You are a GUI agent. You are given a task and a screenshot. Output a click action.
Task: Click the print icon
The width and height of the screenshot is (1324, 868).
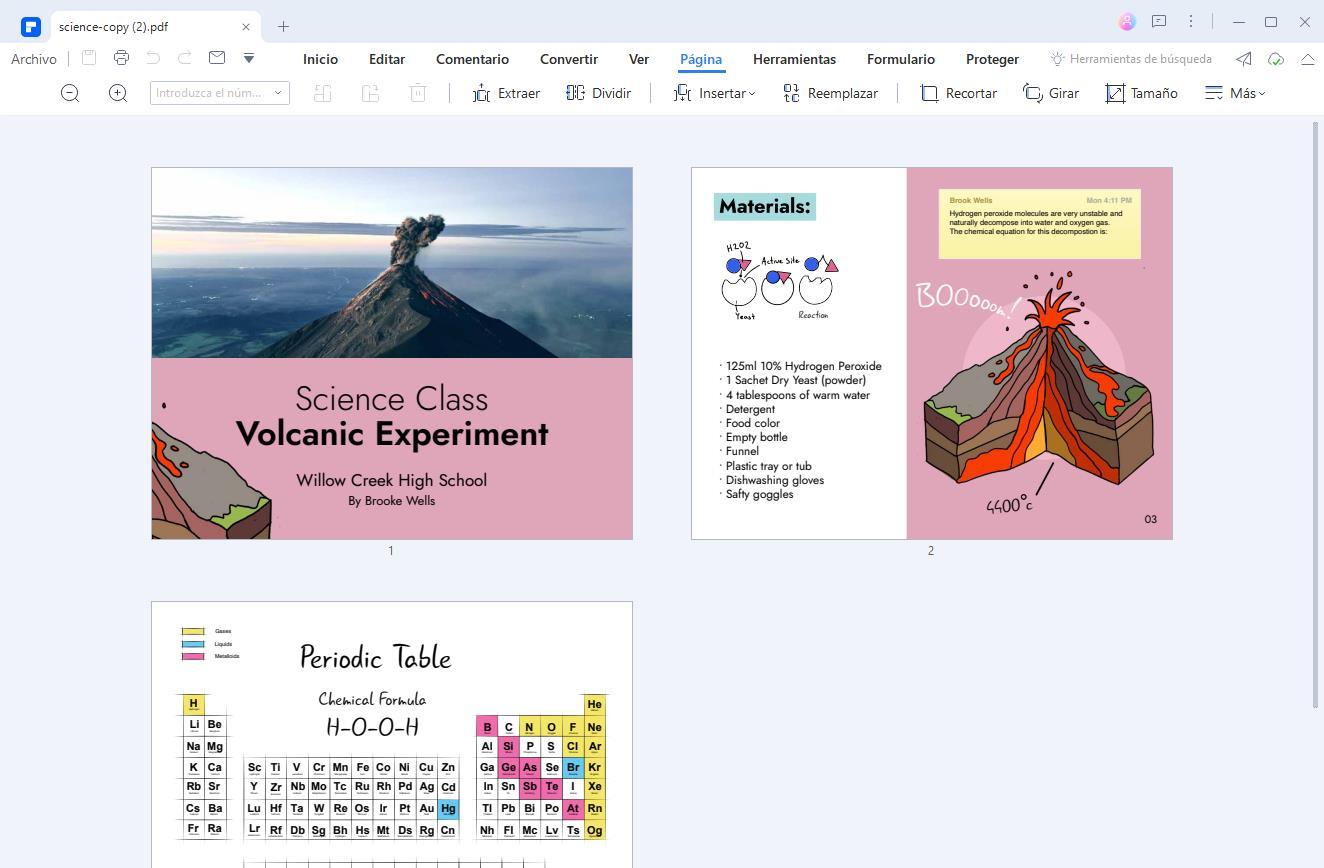(x=121, y=58)
